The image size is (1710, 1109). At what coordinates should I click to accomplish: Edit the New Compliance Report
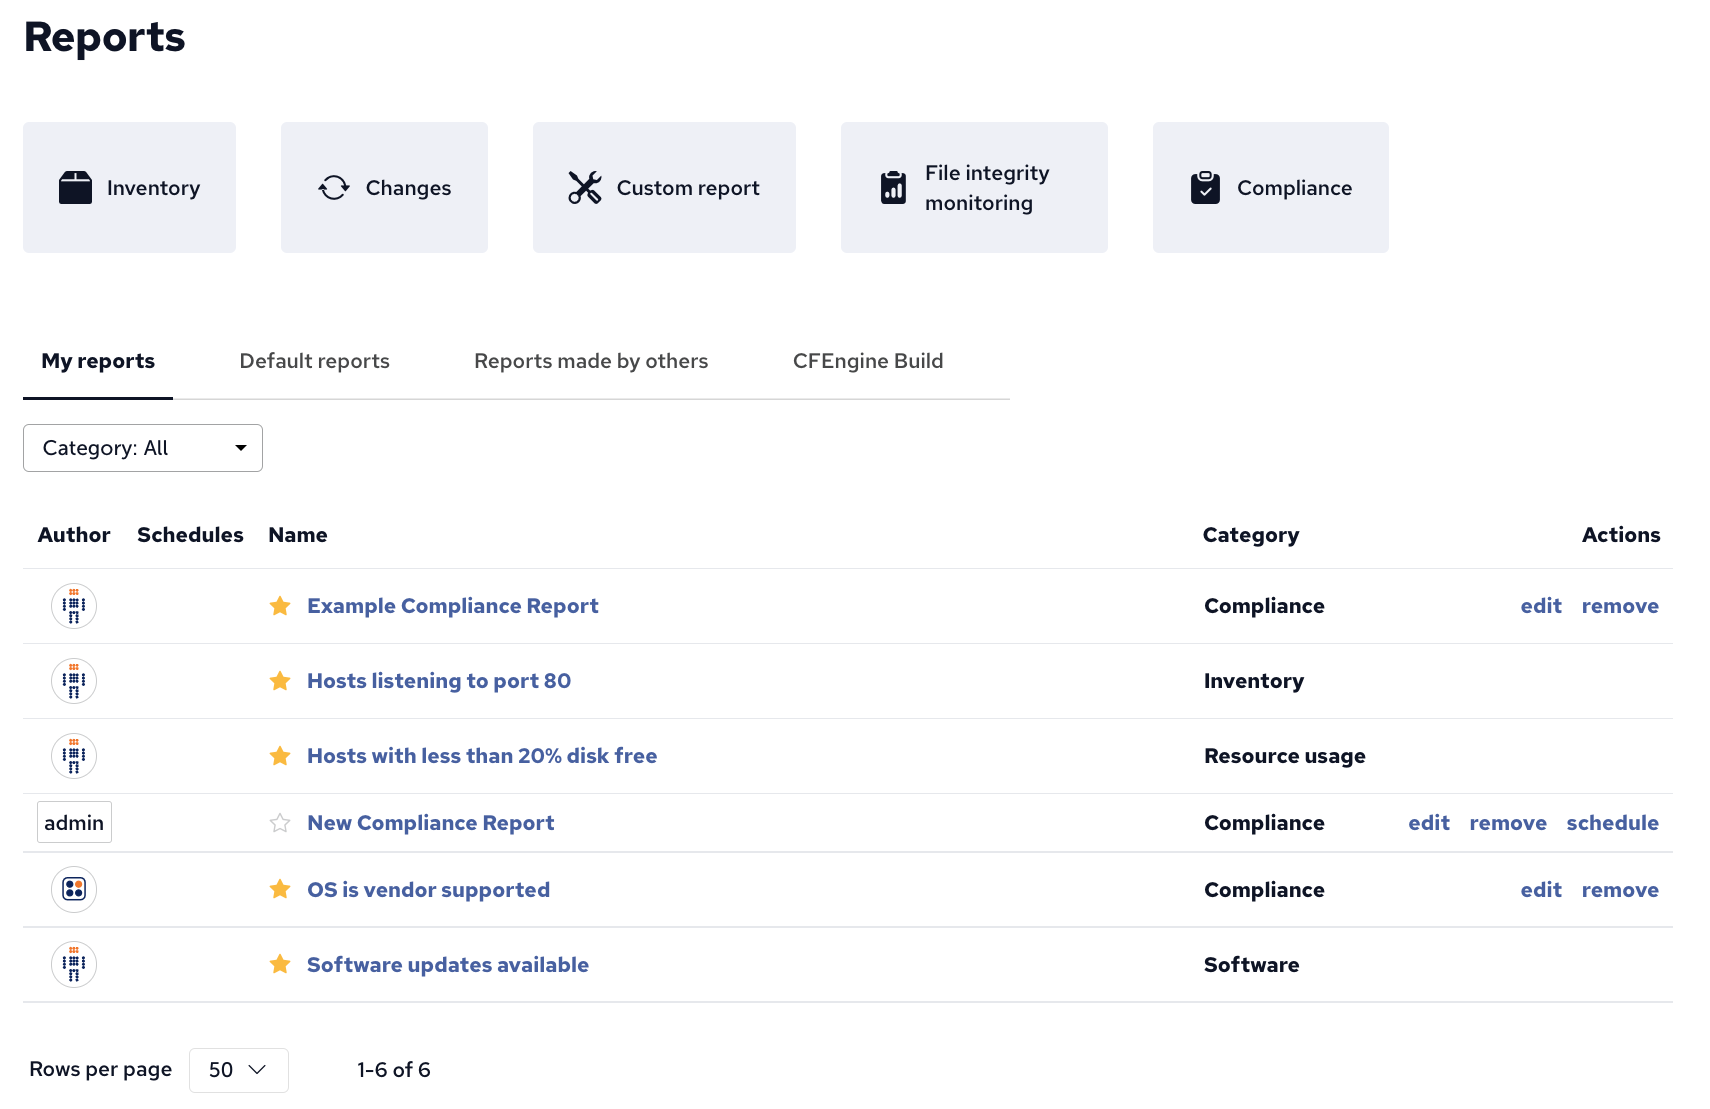(1429, 823)
